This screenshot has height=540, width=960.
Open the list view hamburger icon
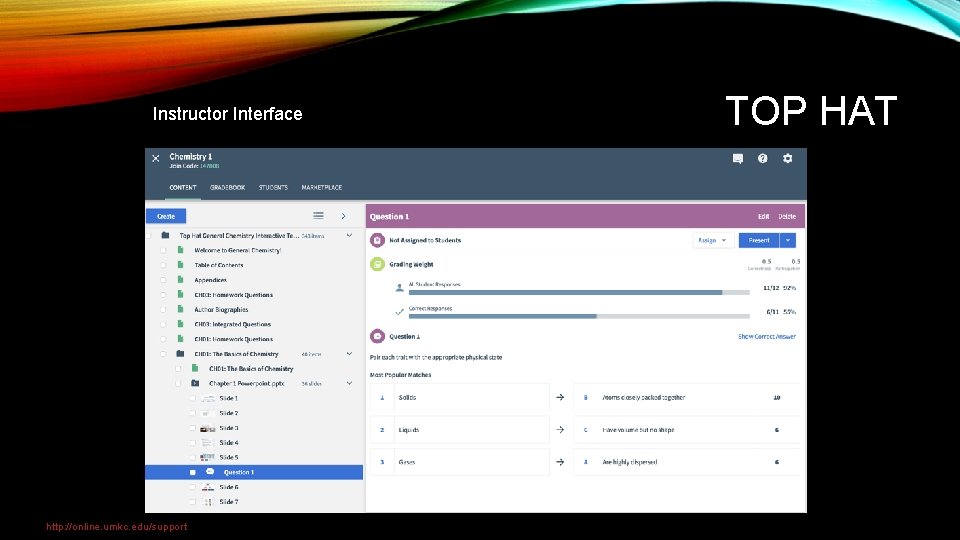(318, 216)
